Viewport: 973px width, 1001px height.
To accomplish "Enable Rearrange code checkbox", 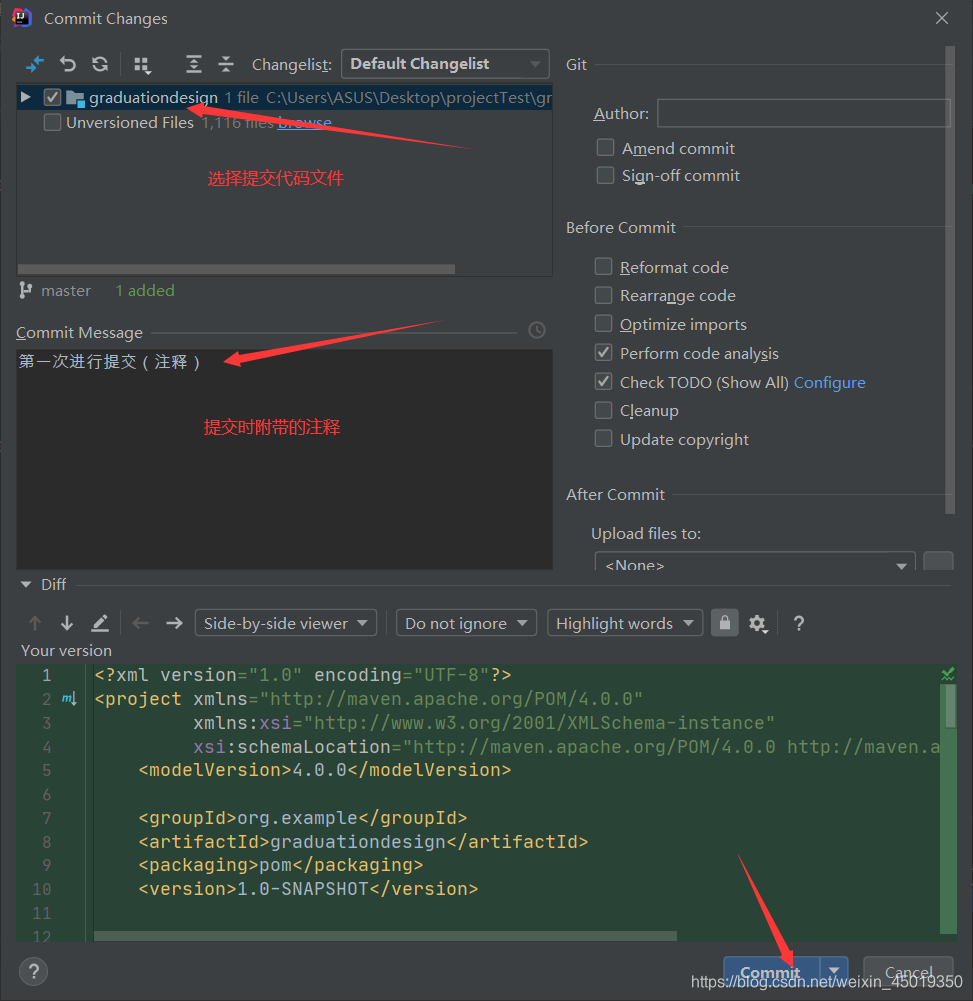I will point(603,295).
